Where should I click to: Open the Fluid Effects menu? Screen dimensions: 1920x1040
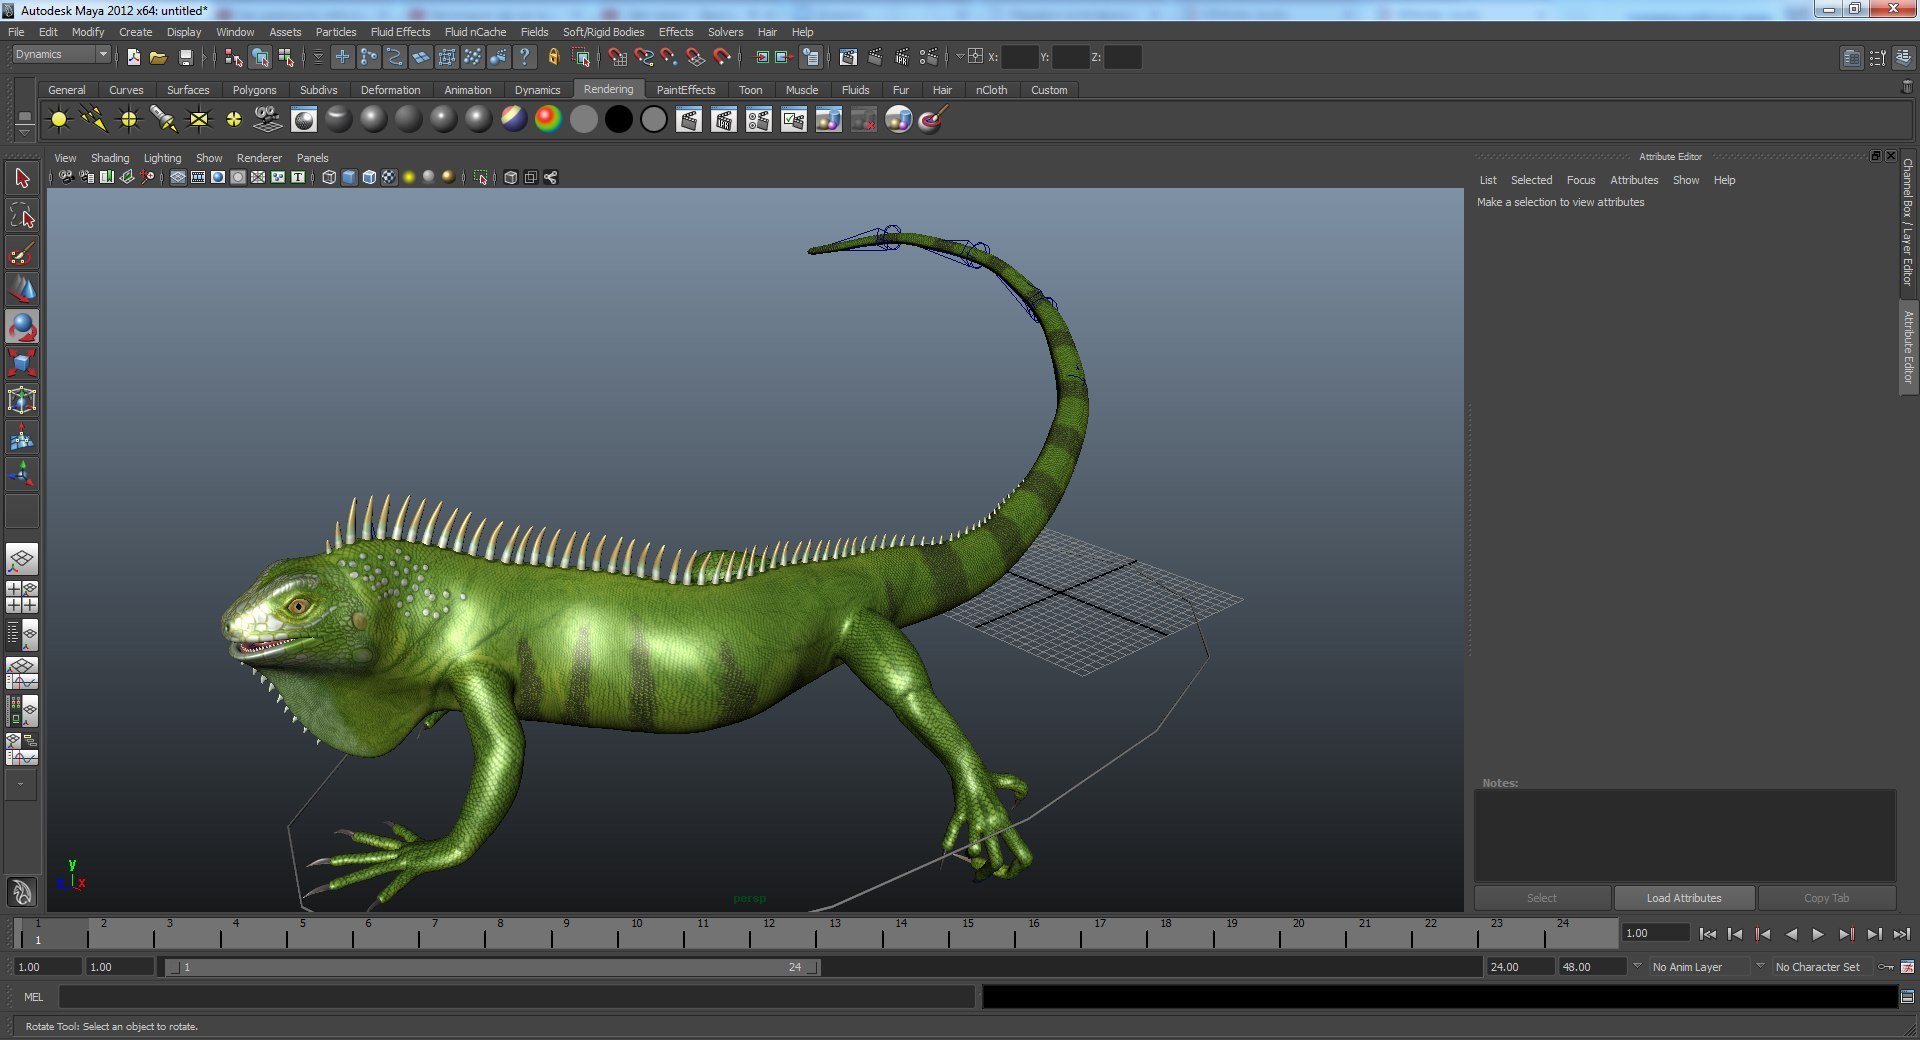click(x=400, y=32)
